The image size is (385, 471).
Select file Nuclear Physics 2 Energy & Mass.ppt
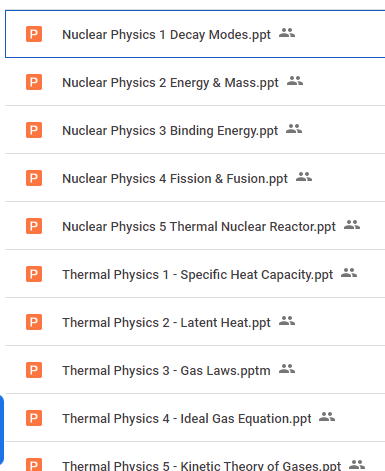tap(195, 82)
